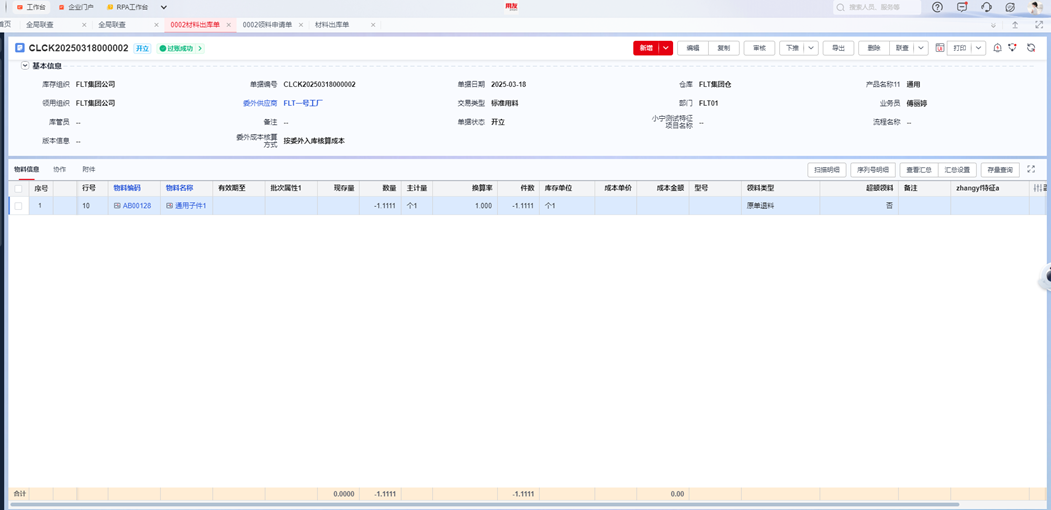Expand the tab list double-chevron

click(993, 25)
